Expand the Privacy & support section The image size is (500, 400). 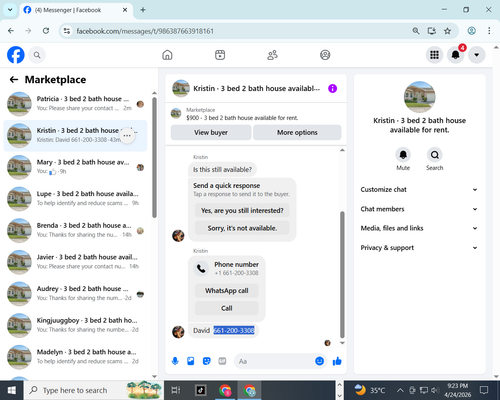419,248
